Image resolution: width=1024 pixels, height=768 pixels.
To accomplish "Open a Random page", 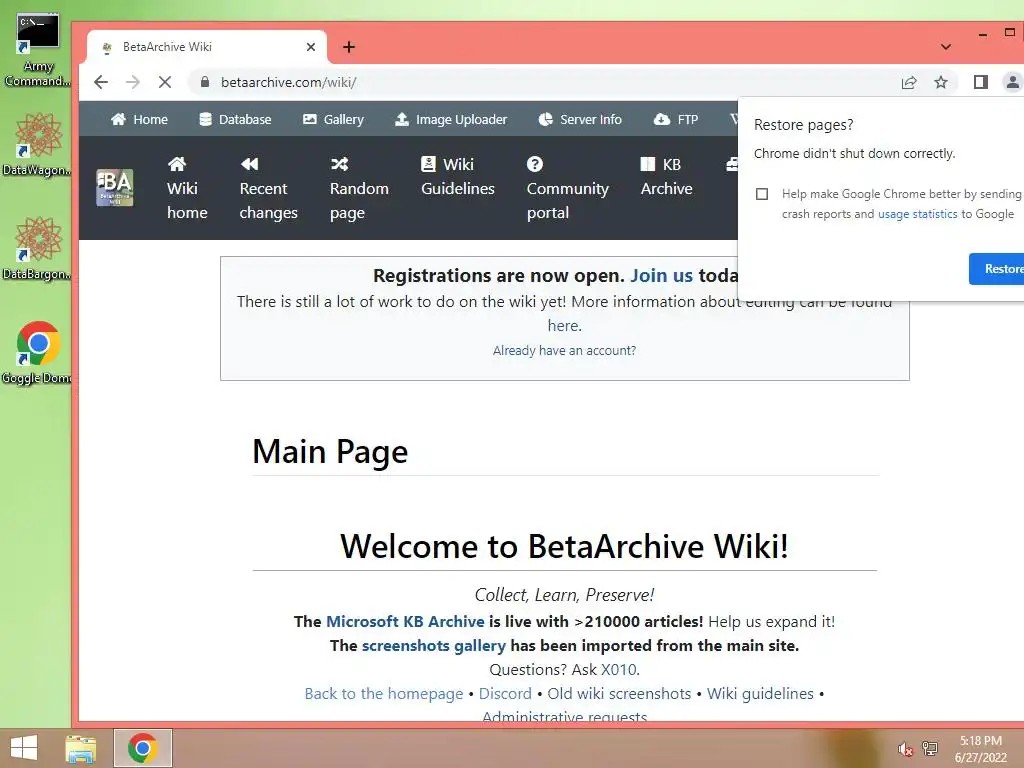I will tap(359, 188).
